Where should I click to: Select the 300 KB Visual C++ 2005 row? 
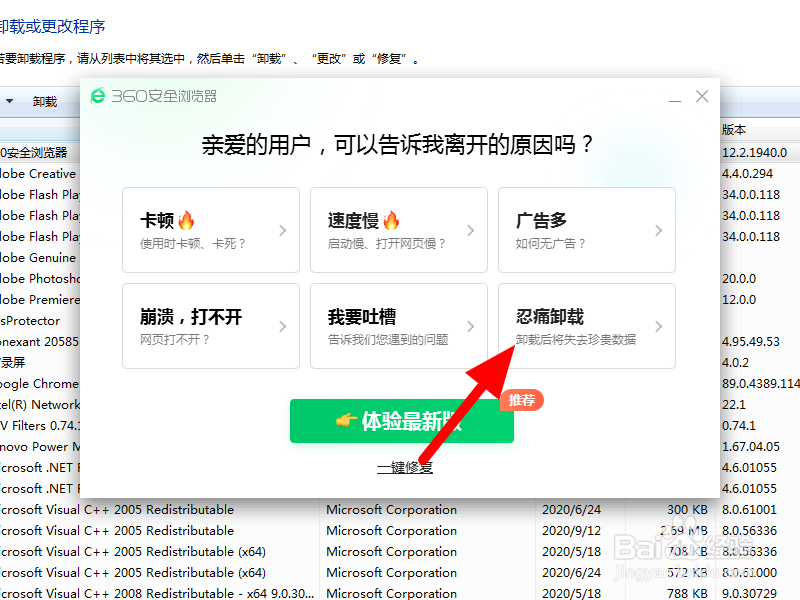point(400,510)
